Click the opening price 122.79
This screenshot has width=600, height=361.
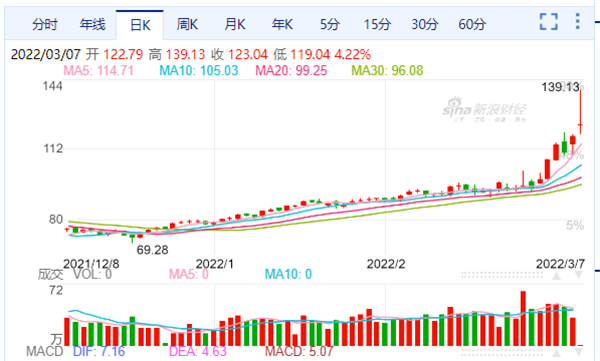pyautogui.click(x=123, y=54)
